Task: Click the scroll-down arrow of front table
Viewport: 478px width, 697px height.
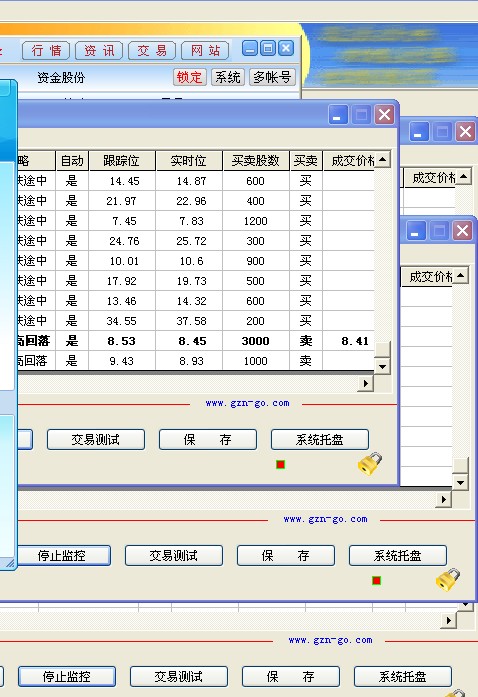Action: [382, 367]
